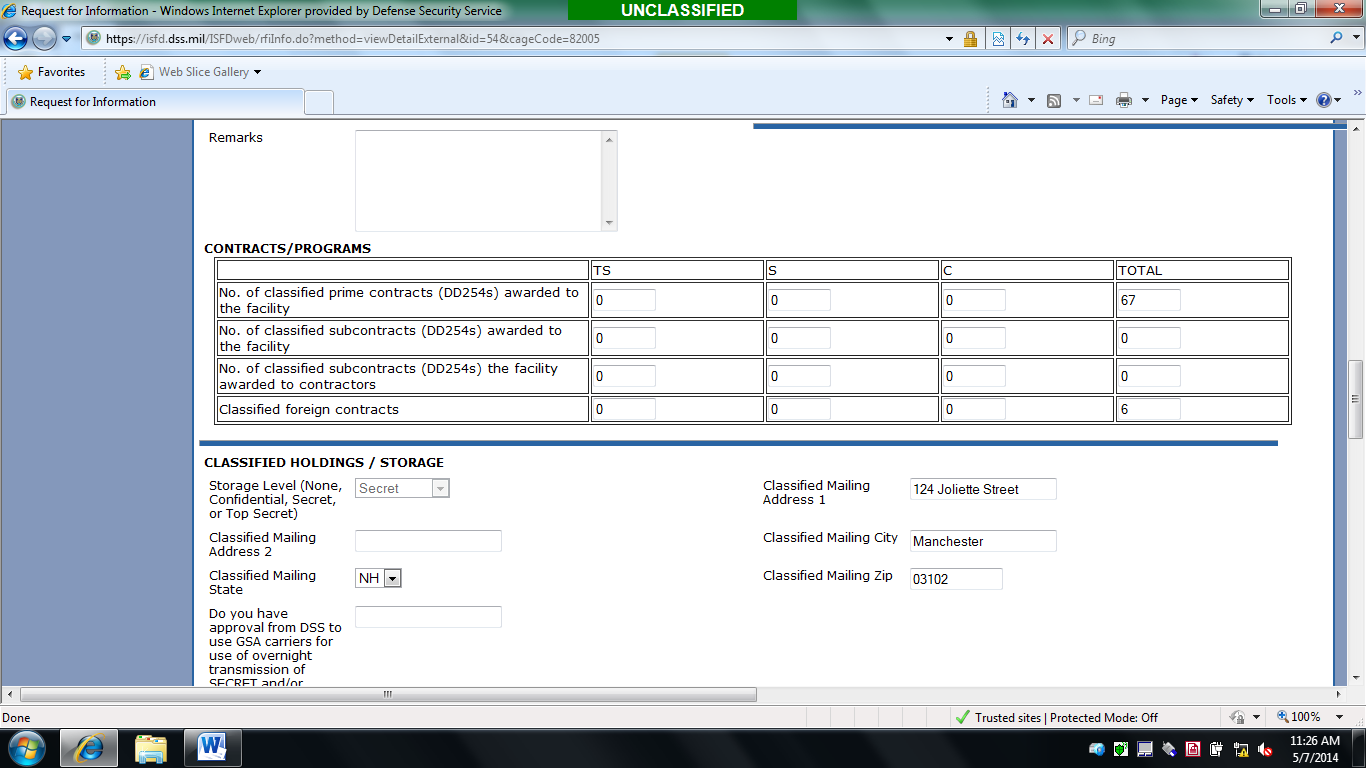Click the 100% zoom level button

(1299, 717)
